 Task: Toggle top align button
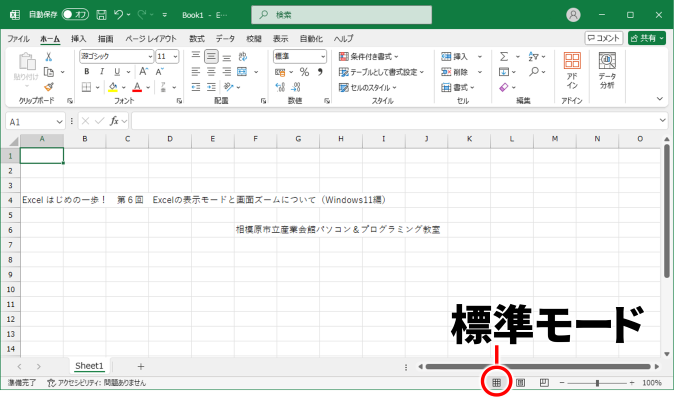point(196,56)
